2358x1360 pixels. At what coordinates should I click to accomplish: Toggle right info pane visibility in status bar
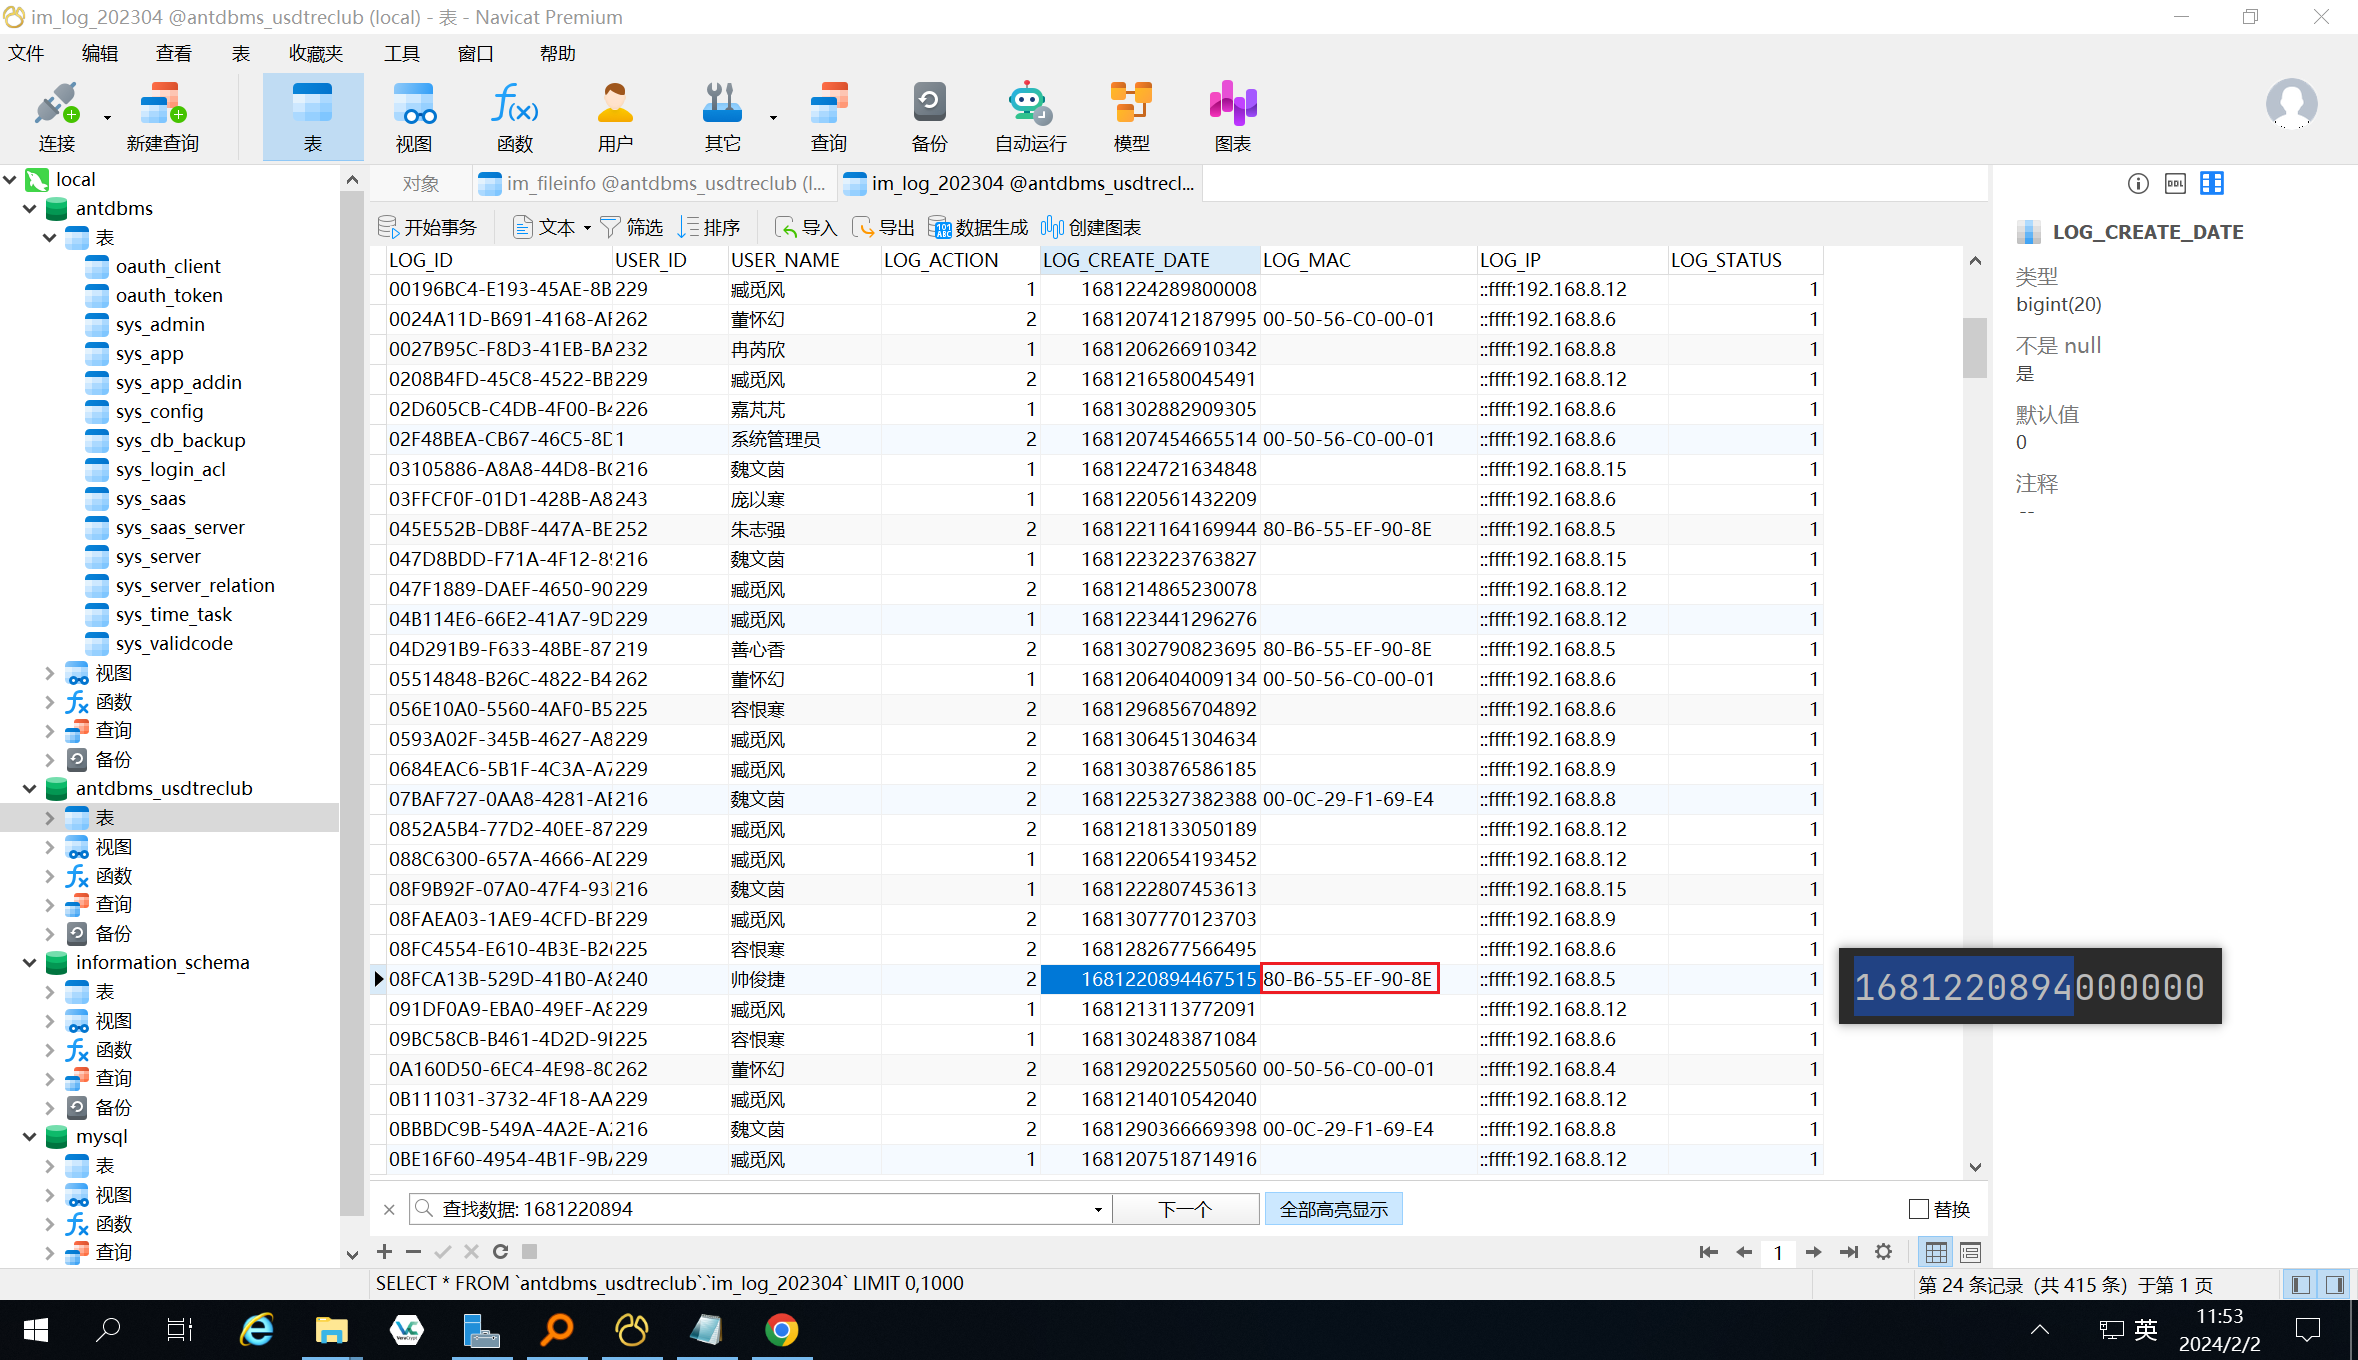coord(2335,1284)
